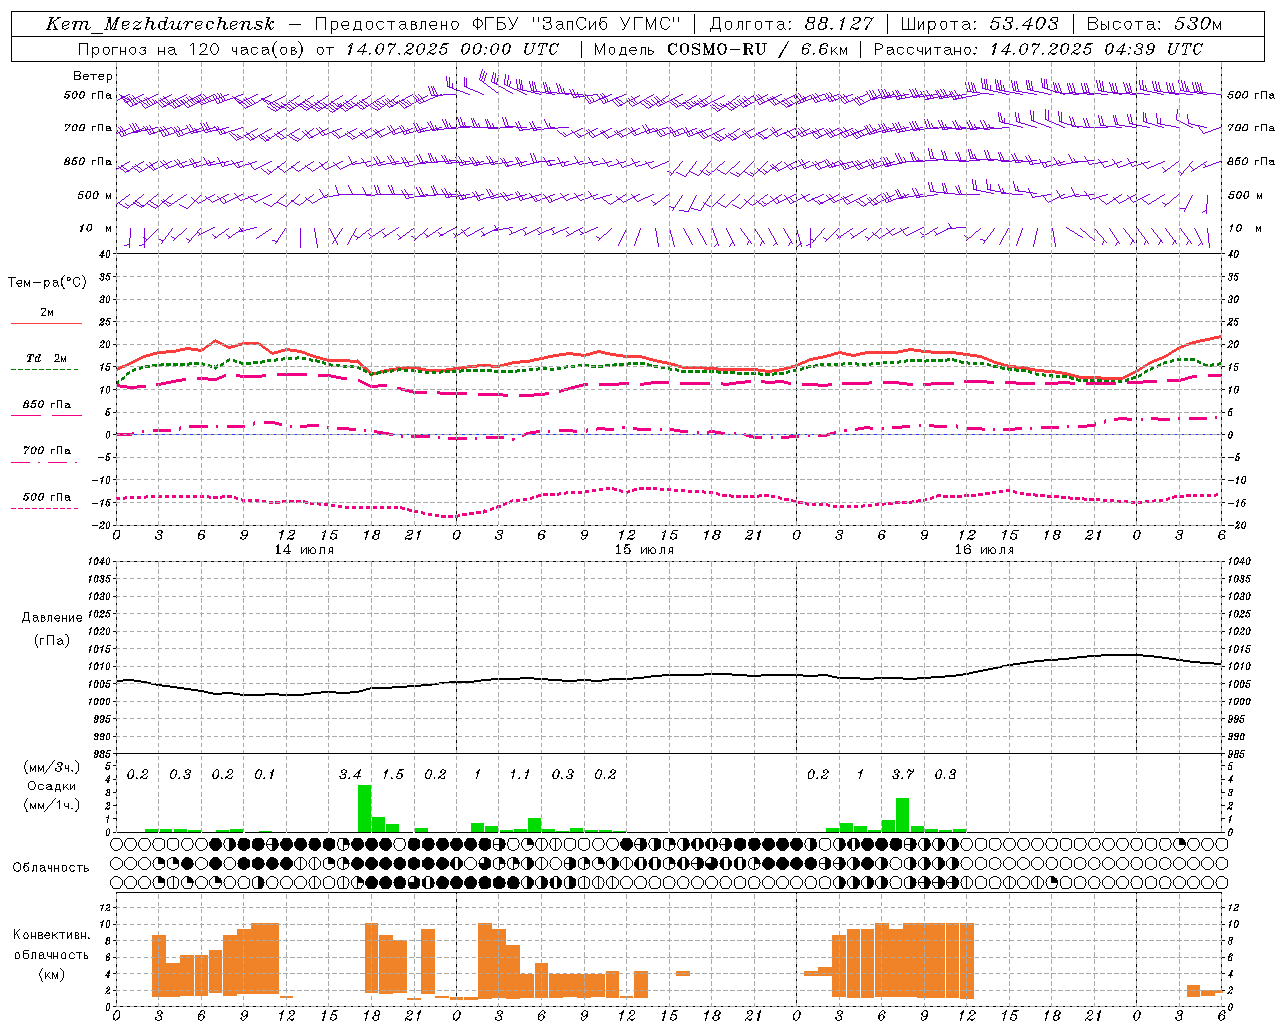This screenshot has height=1024, width=1280.
Task: Select the ФГБУ "ЗапСиб УГМС" provider text
Action: (575, 24)
